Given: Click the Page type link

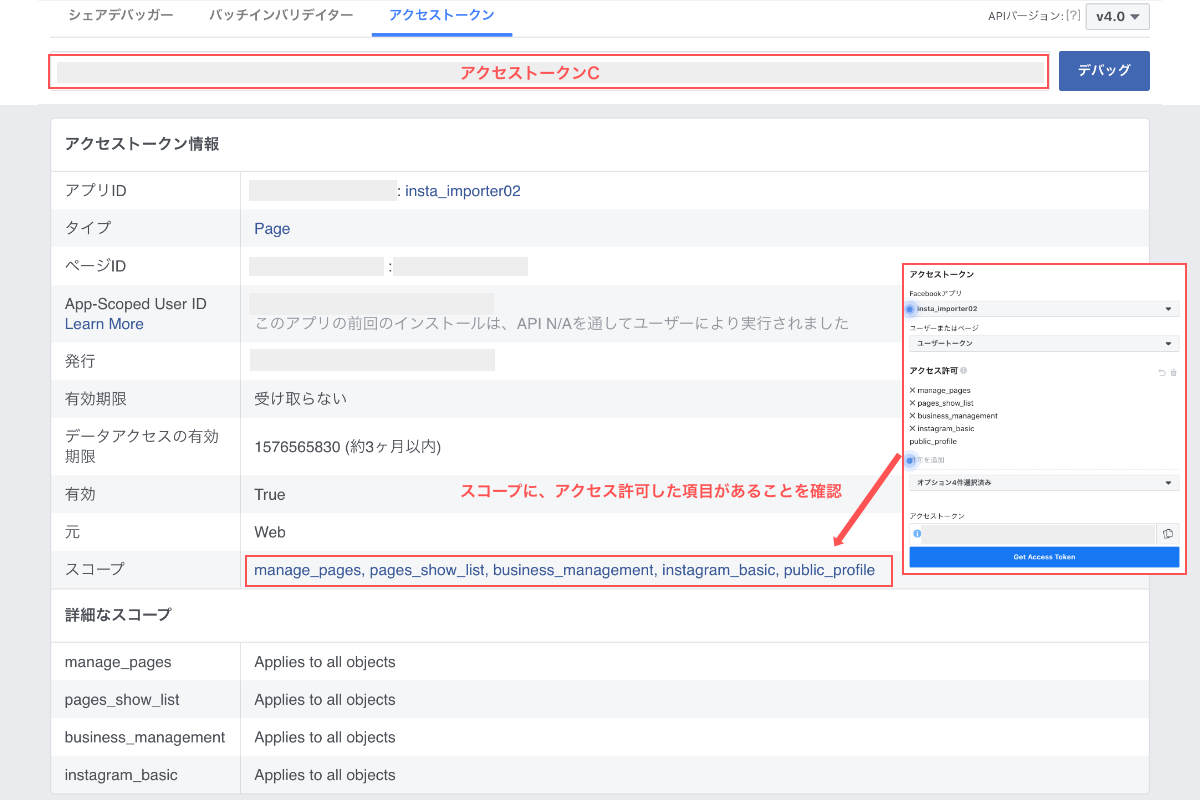Looking at the screenshot, I should [x=271, y=228].
